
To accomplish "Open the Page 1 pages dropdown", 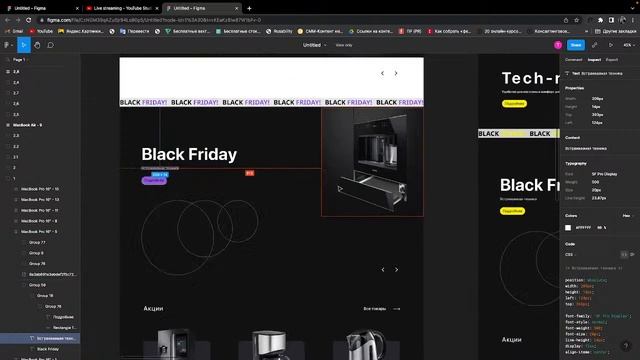I will 19,60.
